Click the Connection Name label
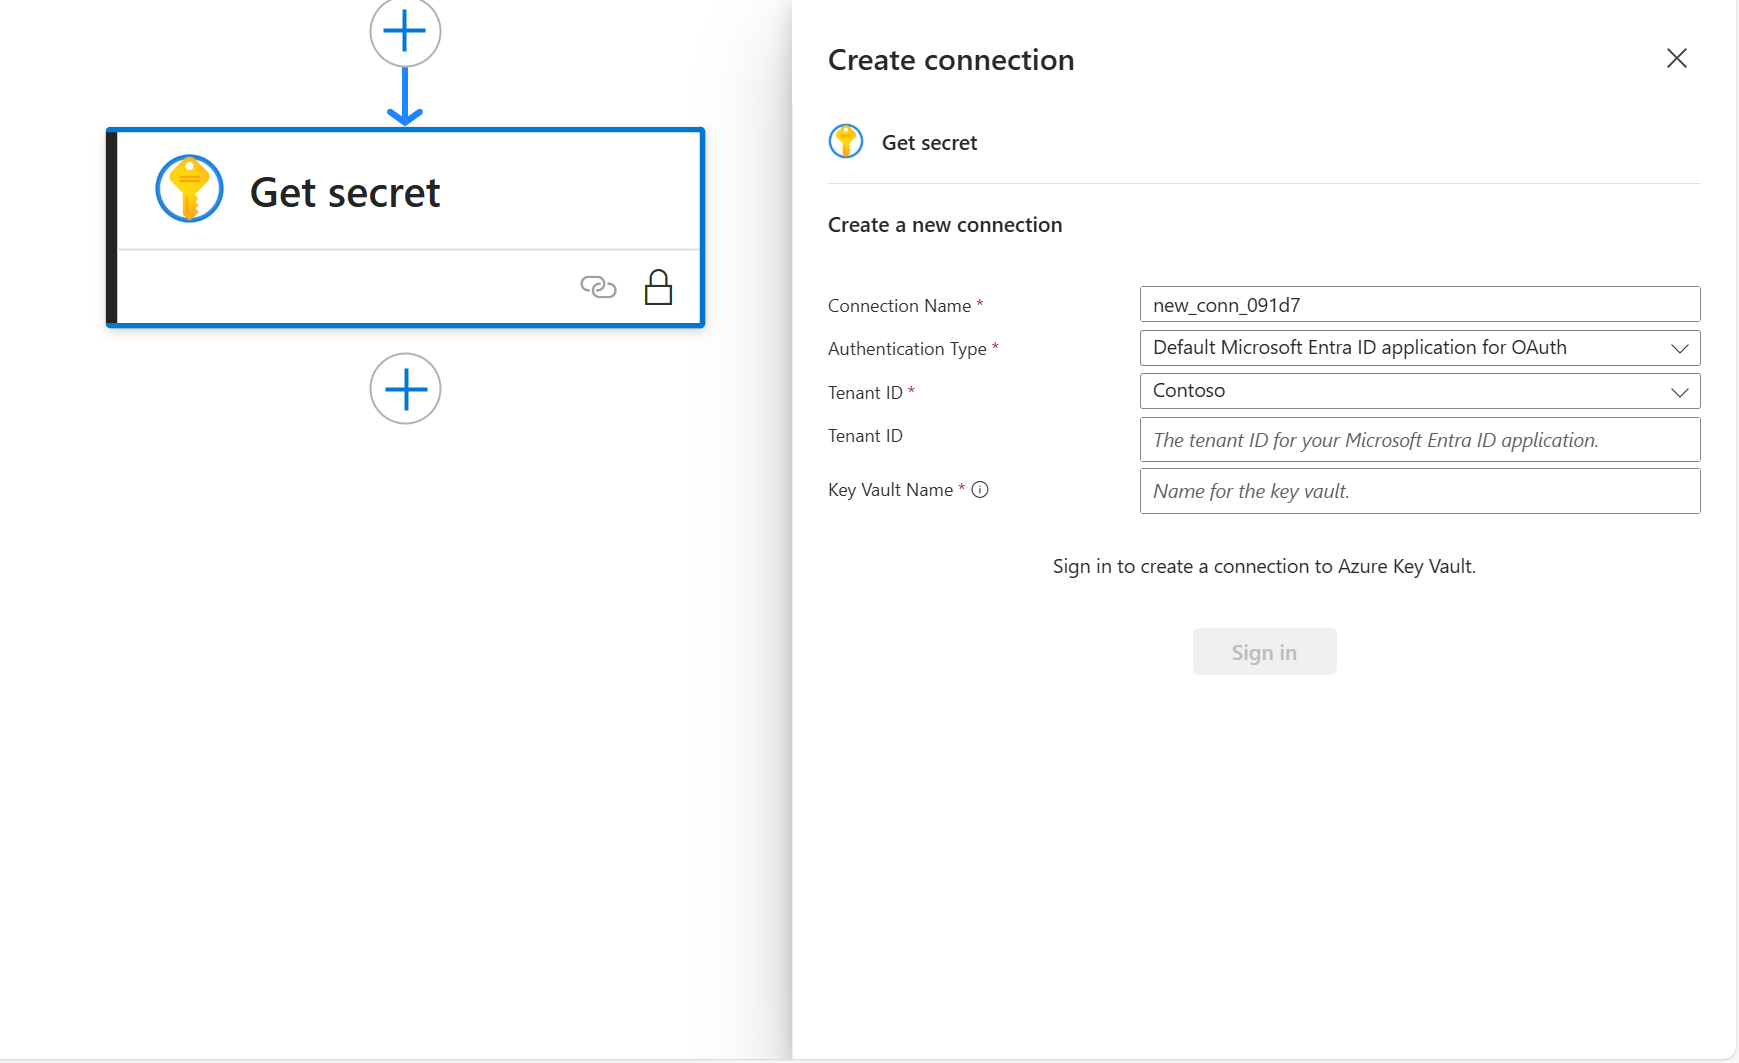 [899, 306]
